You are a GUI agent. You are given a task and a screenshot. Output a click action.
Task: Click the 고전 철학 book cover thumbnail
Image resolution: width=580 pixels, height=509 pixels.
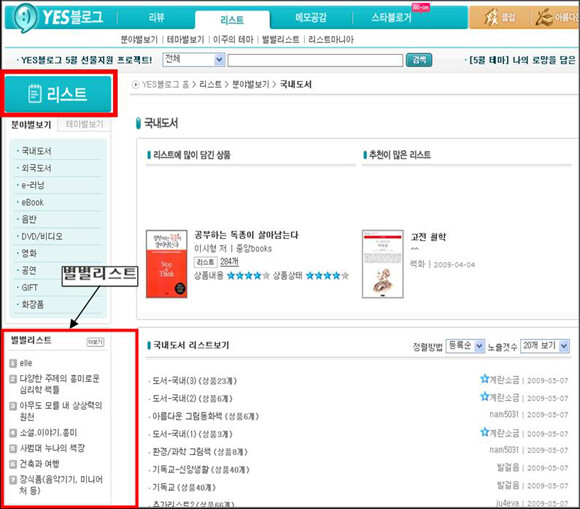click(x=382, y=264)
